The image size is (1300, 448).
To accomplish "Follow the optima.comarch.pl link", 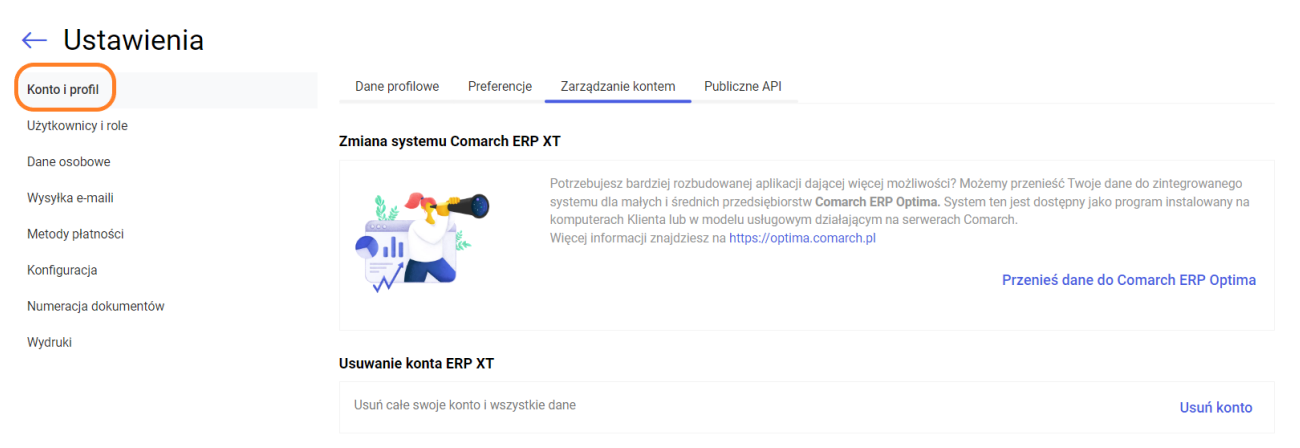I will [x=802, y=238].
